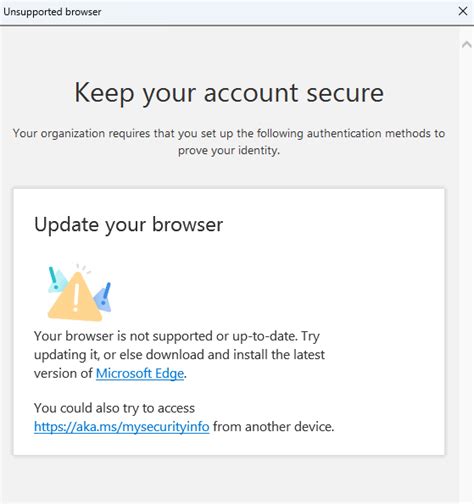The height and width of the screenshot is (504, 474).
Task: Click the "updating it, or else download" line
Action: [x=179, y=354]
